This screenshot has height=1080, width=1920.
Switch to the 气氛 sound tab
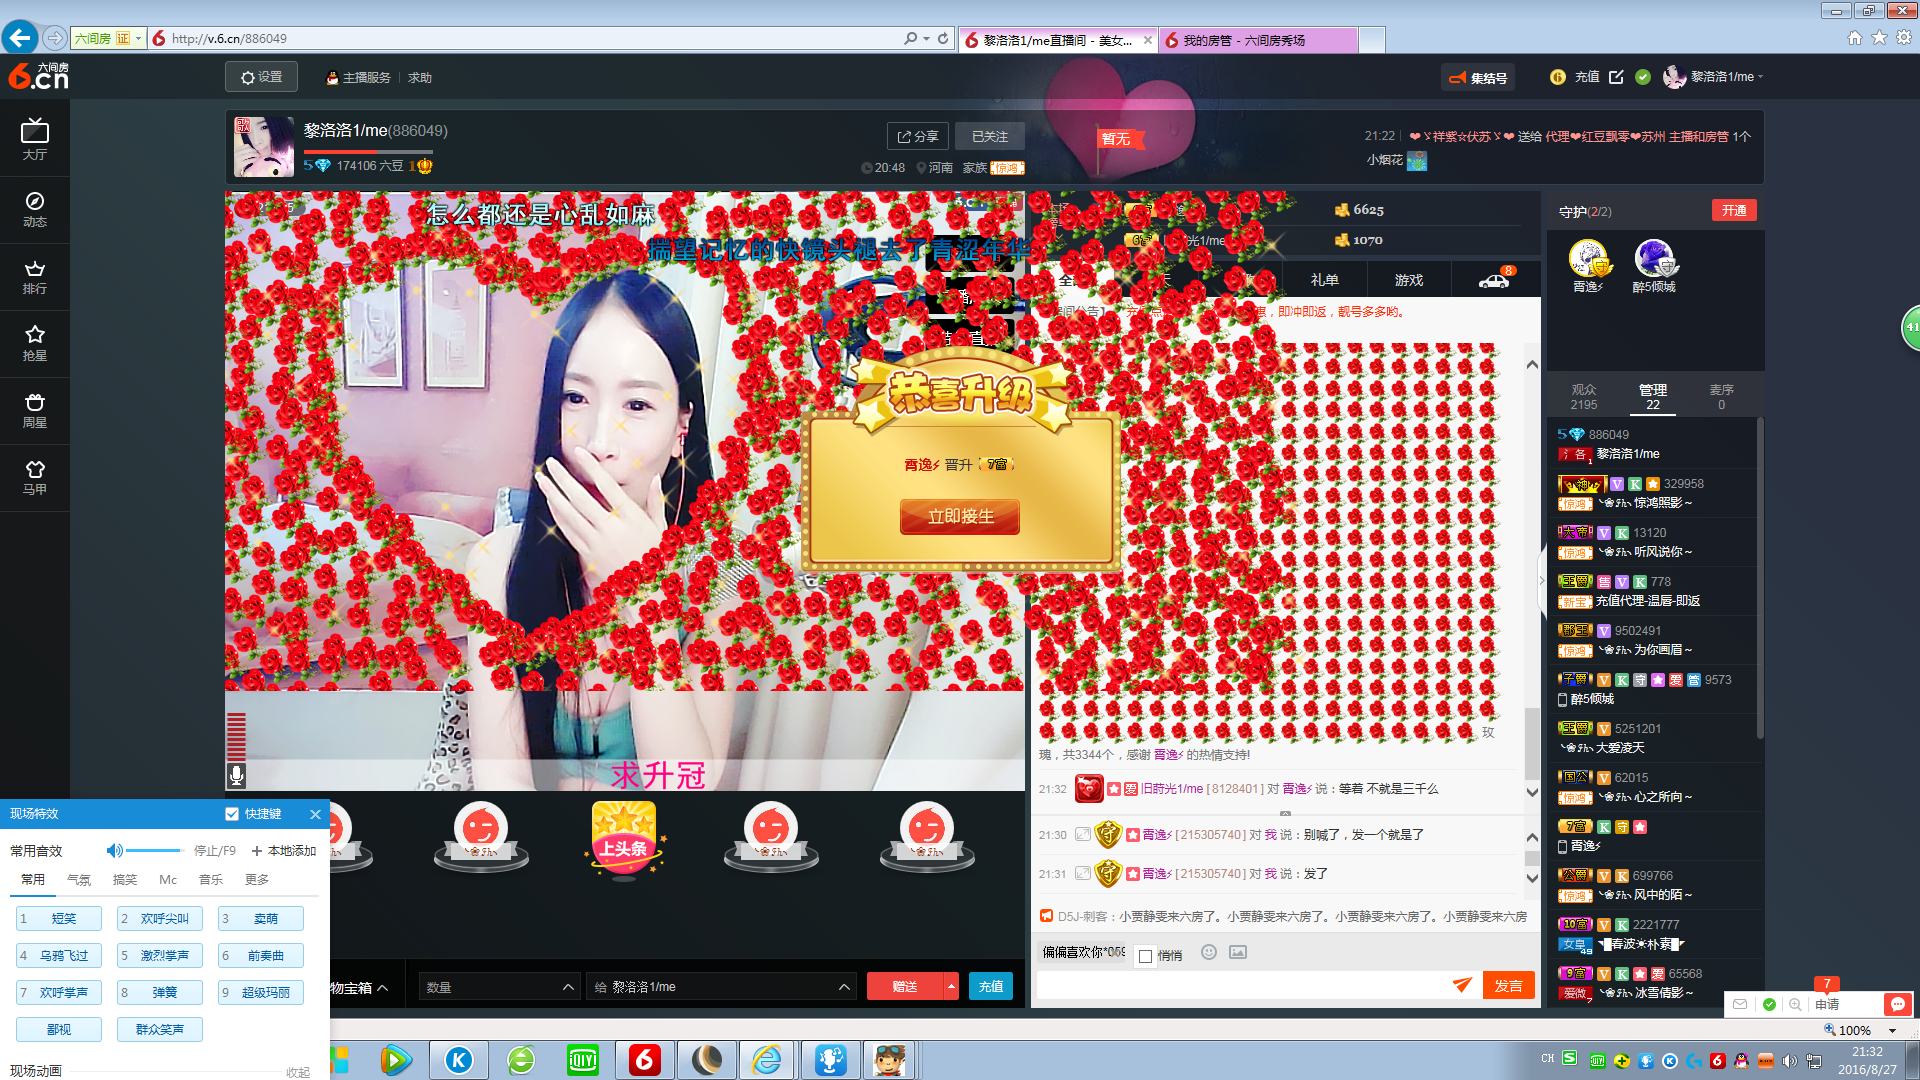(79, 880)
